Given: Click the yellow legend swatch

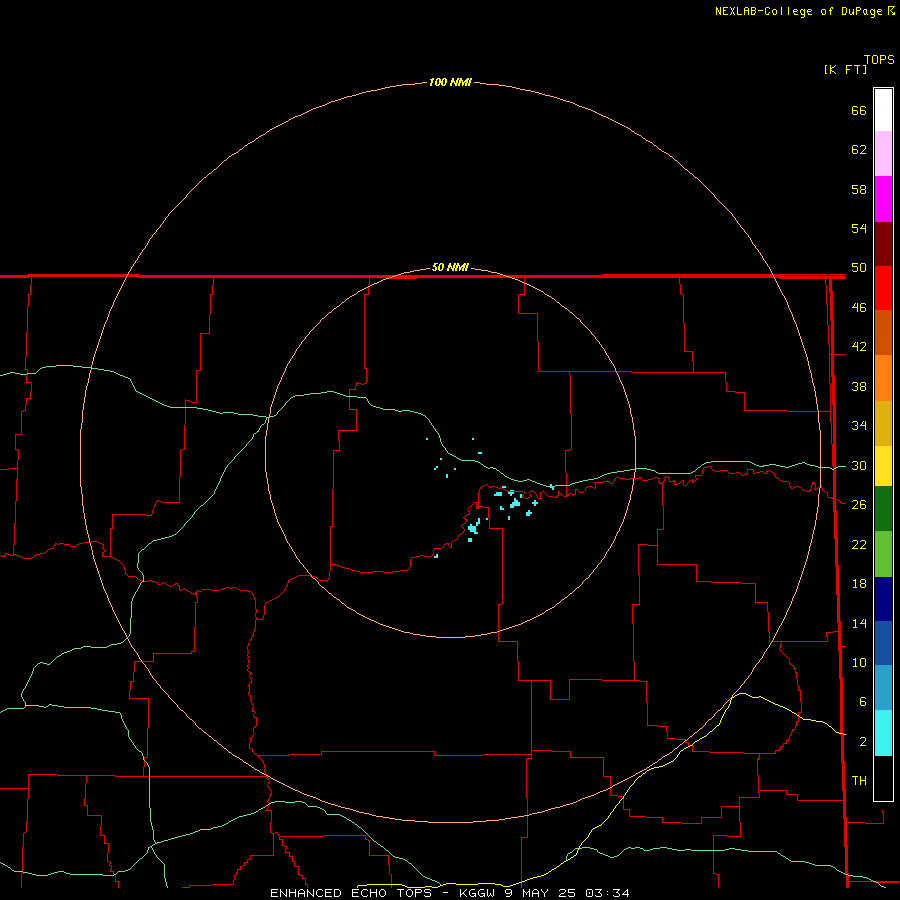Looking at the screenshot, I should (883, 466).
